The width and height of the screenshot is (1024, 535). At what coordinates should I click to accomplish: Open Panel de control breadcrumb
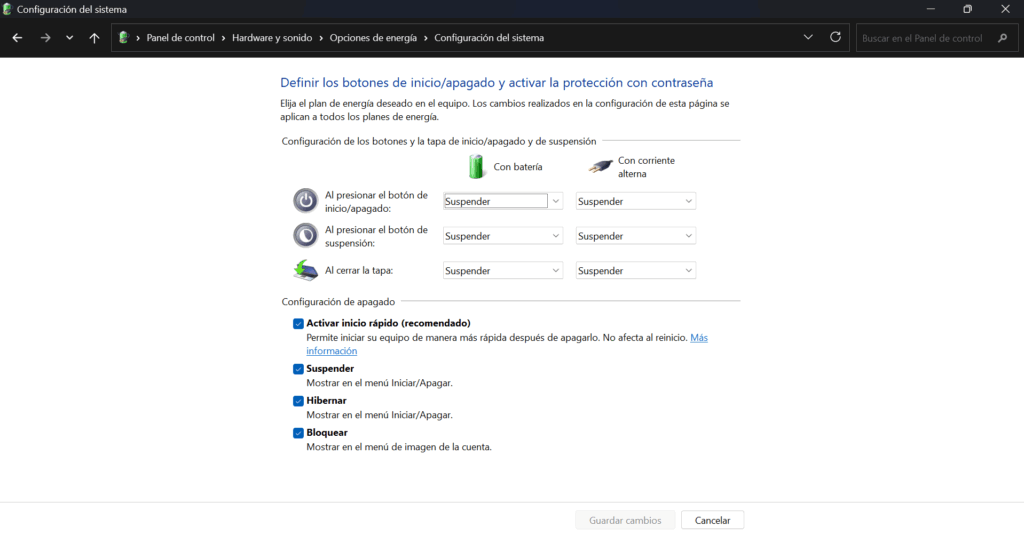[x=180, y=38]
